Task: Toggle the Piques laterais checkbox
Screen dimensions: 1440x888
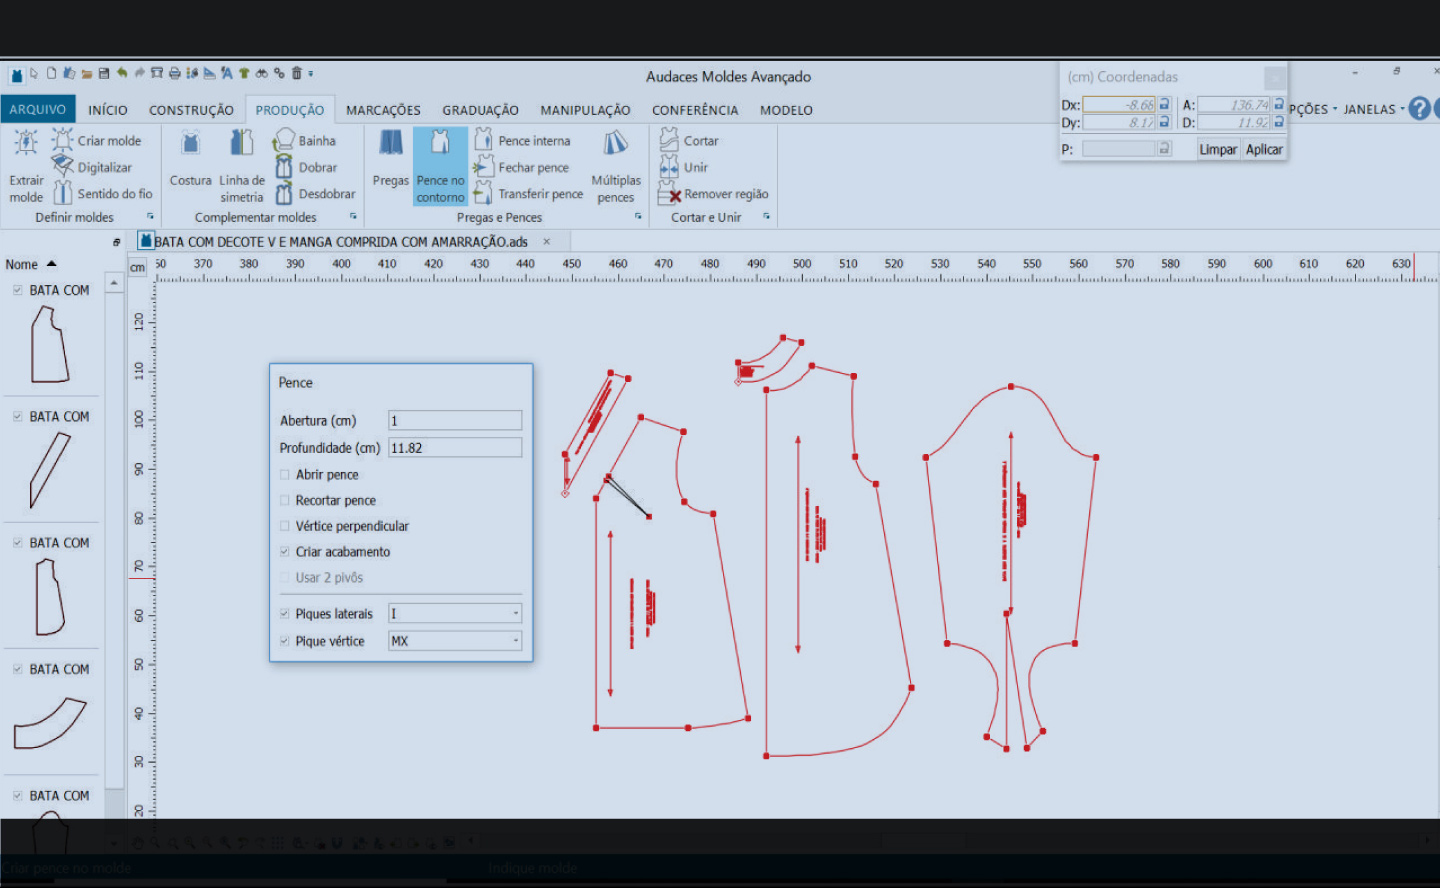Action: click(x=285, y=614)
